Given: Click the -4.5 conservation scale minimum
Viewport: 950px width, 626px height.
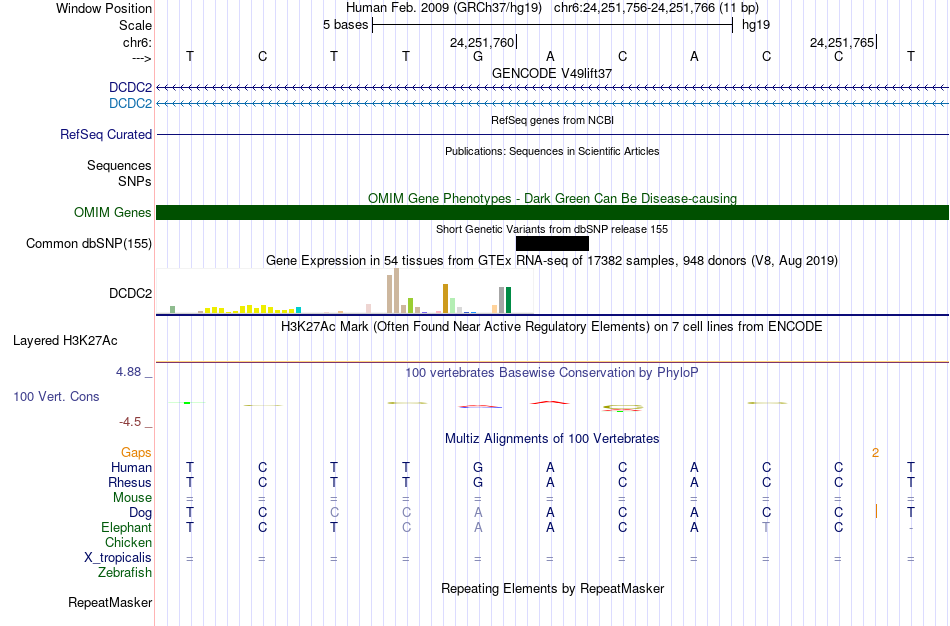Looking at the screenshot, I should click(130, 422).
